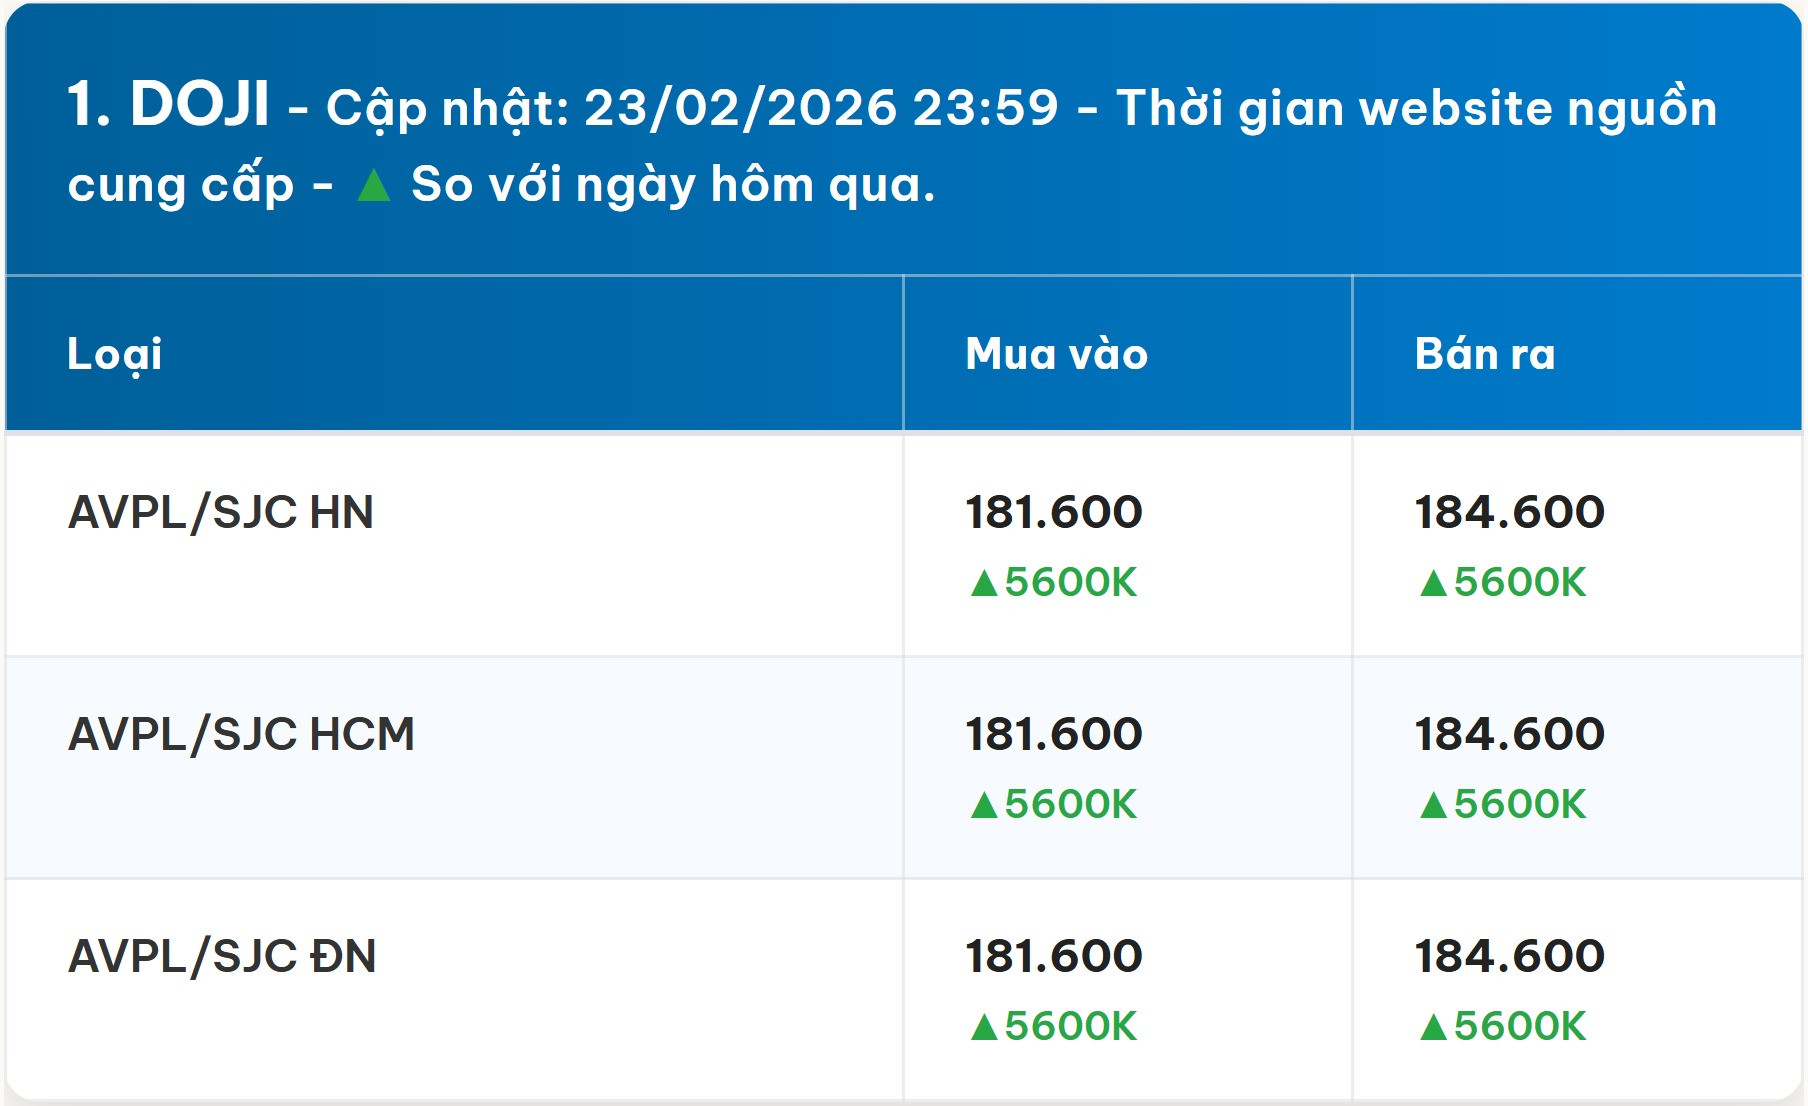
Task: Click the AVPL/SJC HCM row label
Action: 241,734
